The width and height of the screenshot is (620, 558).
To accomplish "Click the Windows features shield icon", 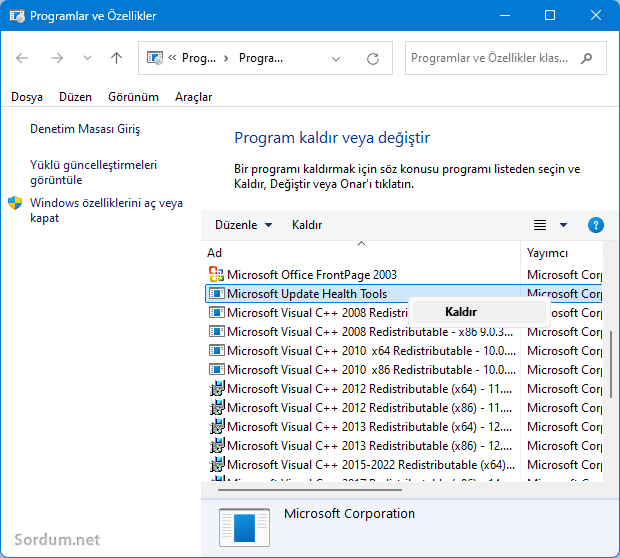I will pos(15,203).
